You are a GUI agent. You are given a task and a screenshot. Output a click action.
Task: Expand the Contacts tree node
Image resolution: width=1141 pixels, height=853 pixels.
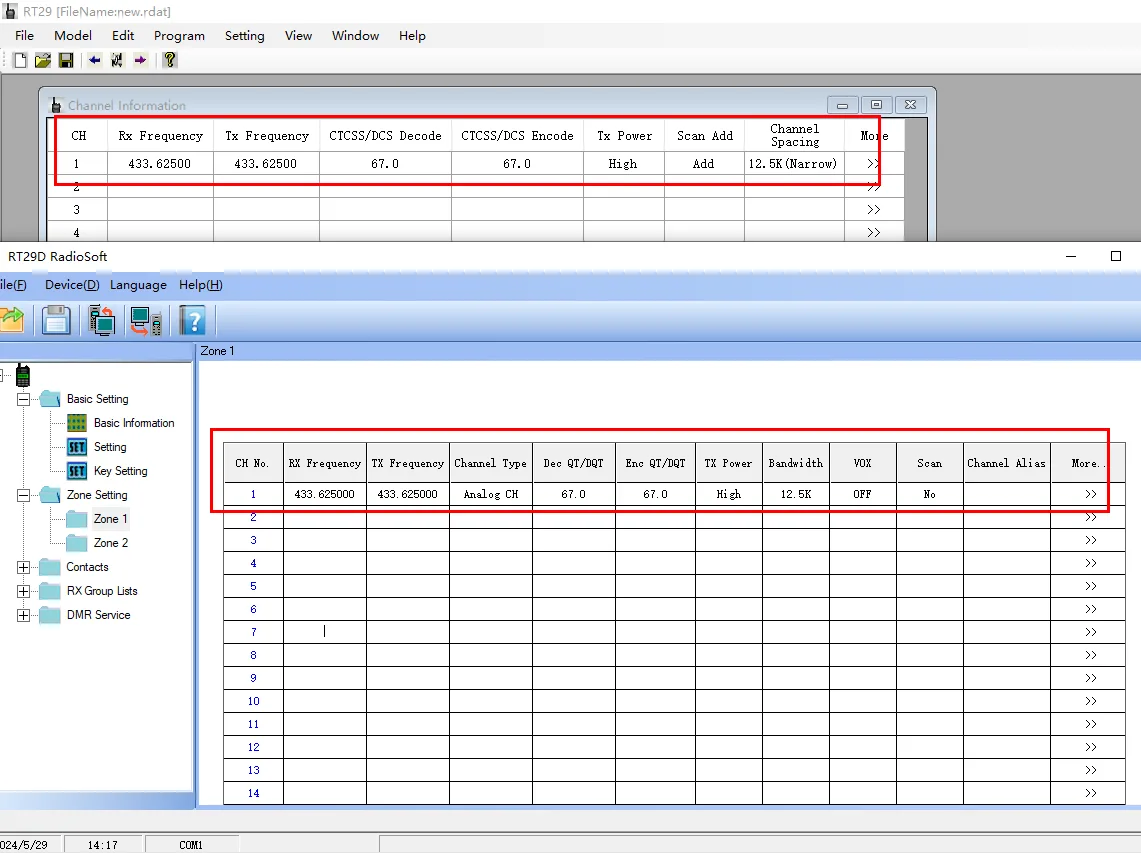[x=23, y=567]
